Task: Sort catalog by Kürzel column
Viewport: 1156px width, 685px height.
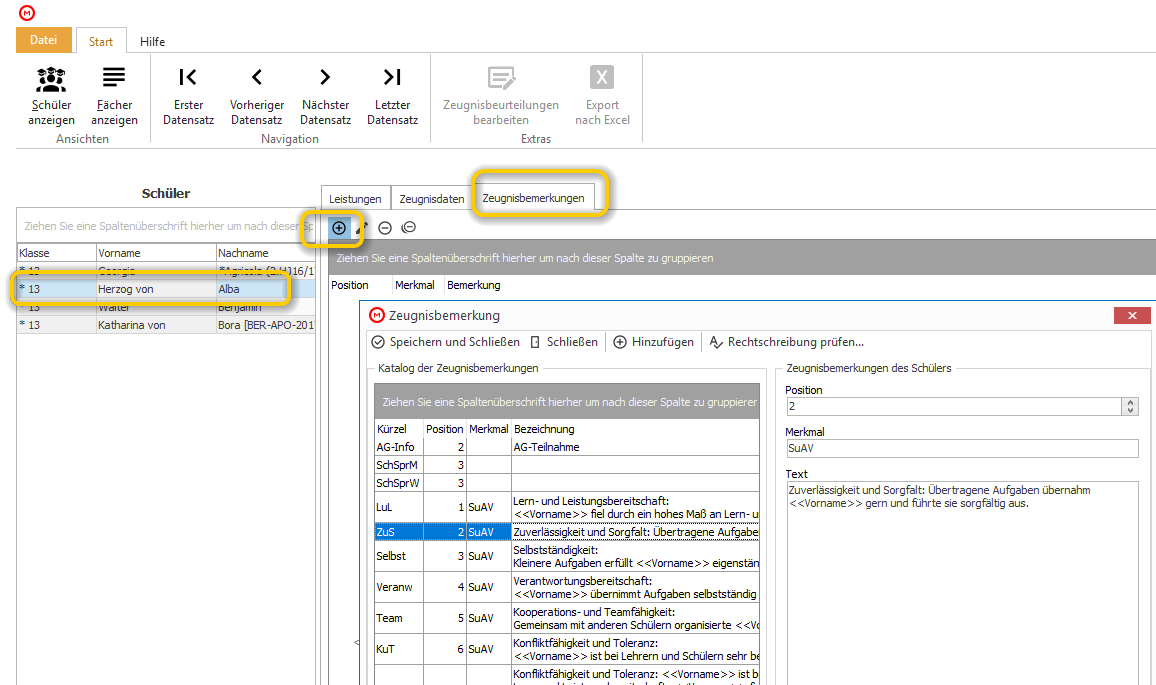Action: coord(399,429)
